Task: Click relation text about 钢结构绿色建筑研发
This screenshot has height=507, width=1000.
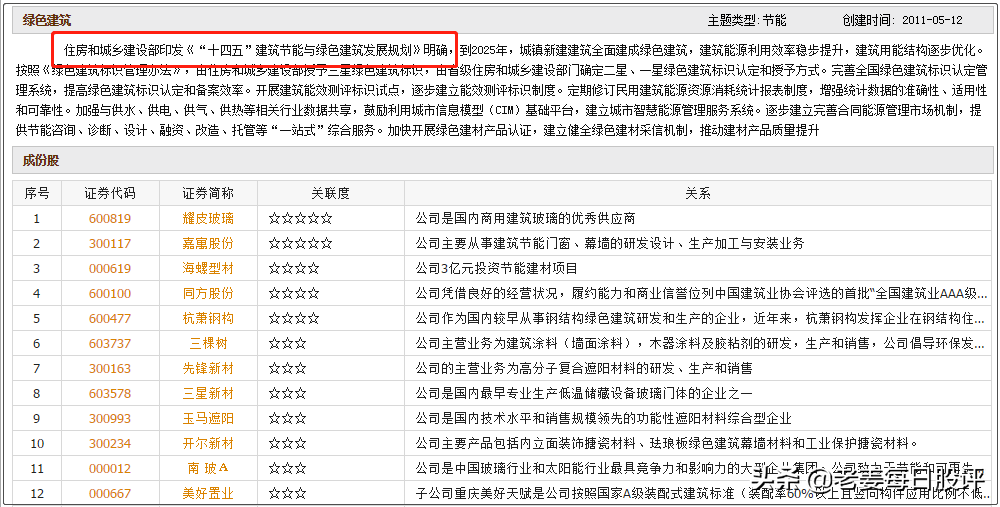Action: click(x=702, y=319)
